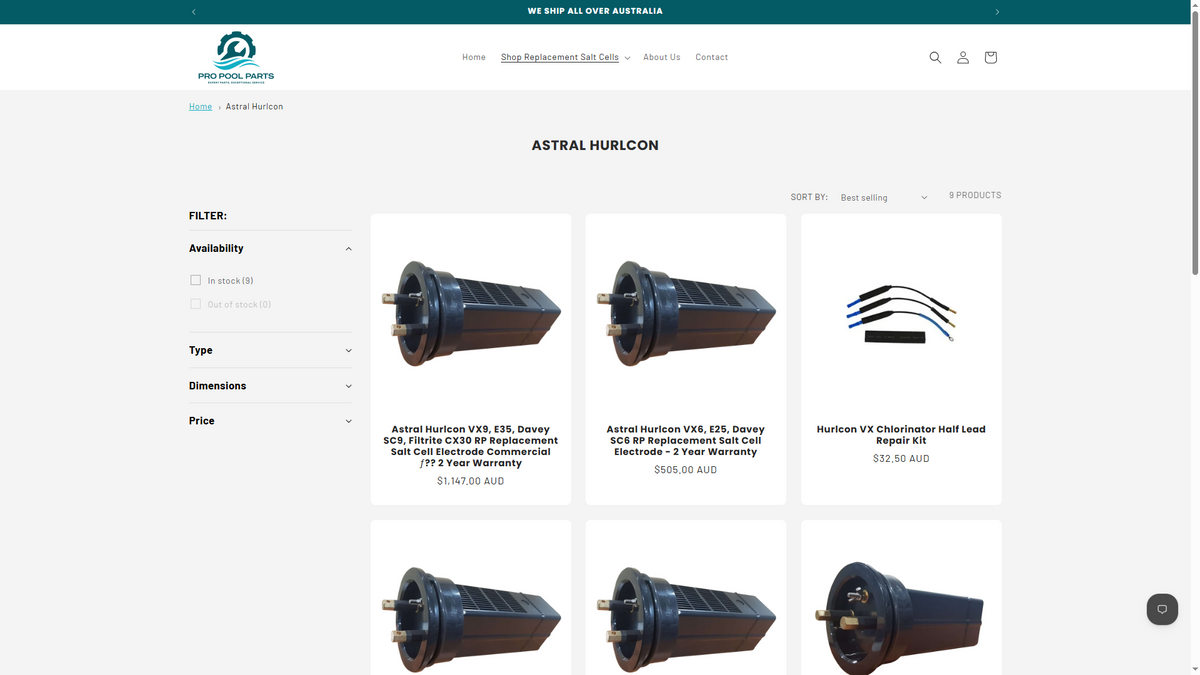Click the VX6 salt cell product image

686,313
